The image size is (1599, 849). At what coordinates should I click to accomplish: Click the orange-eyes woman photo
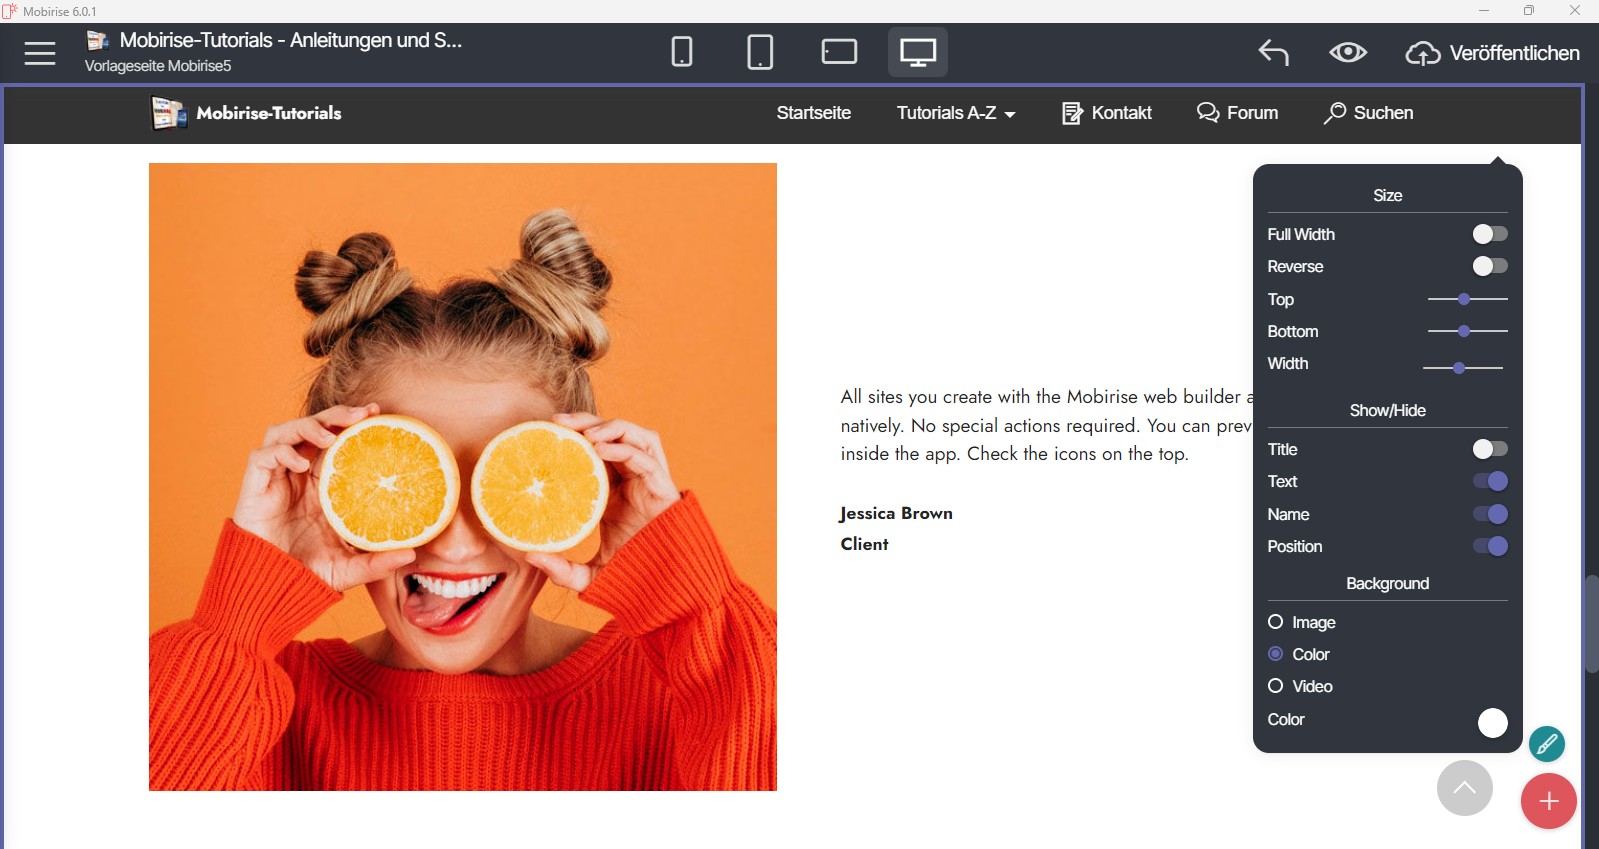click(463, 477)
